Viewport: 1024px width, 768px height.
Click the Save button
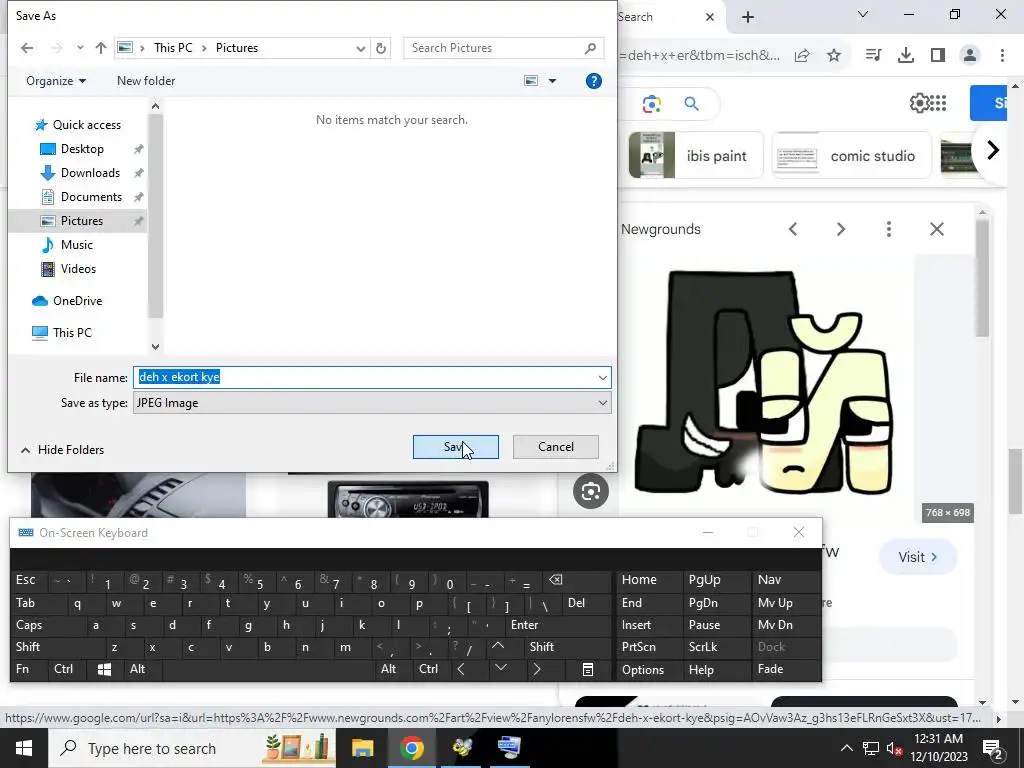(456, 447)
